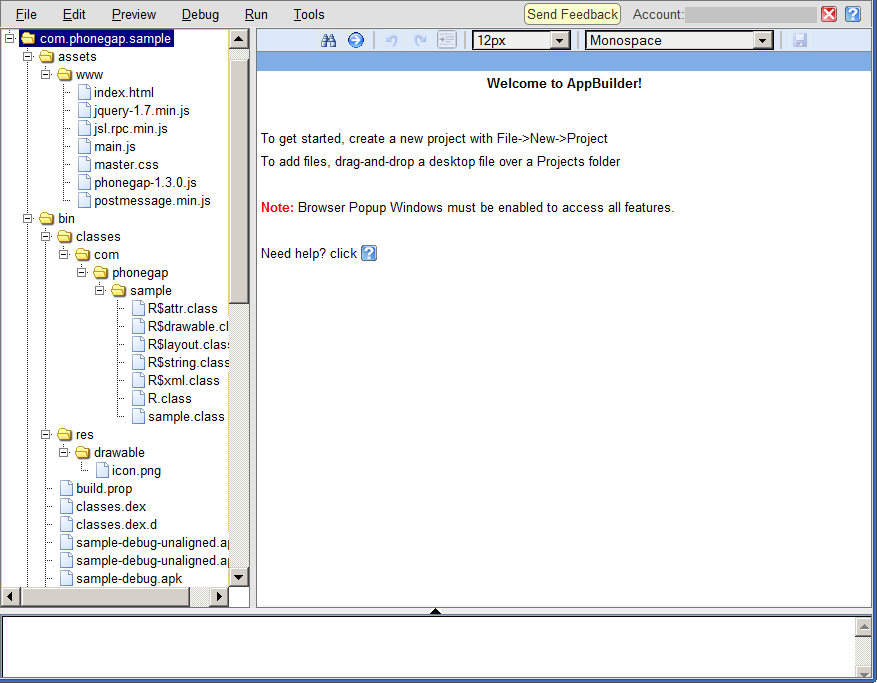
Task: Click the tree's vertical scrollbar up arrow
Action: [x=239, y=39]
